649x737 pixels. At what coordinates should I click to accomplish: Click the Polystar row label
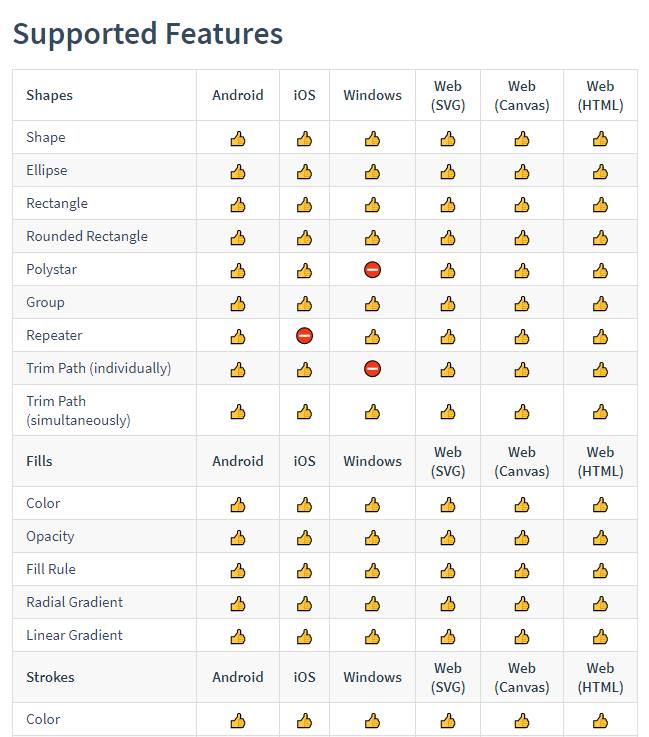click(x=52, y=269)
